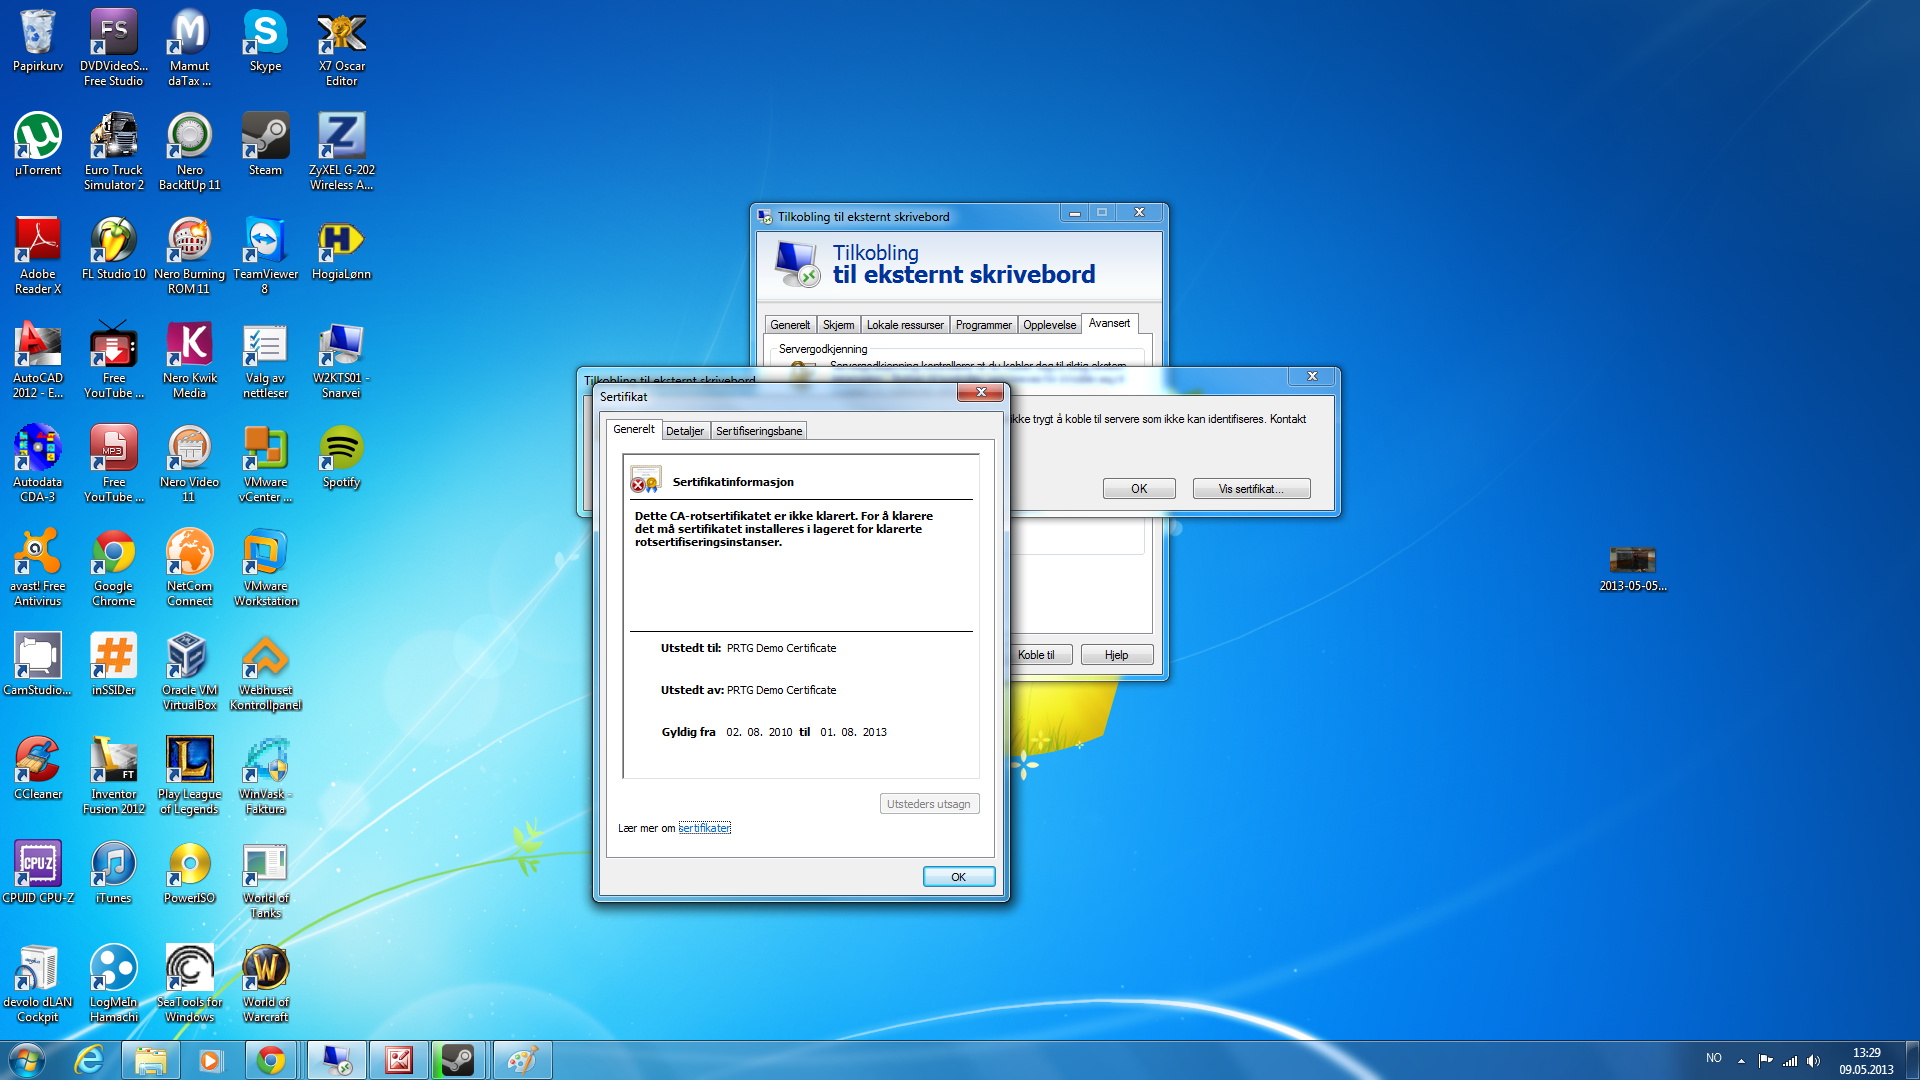
Task: Open the taskbar clock and date
Action: (1866, 1060)
